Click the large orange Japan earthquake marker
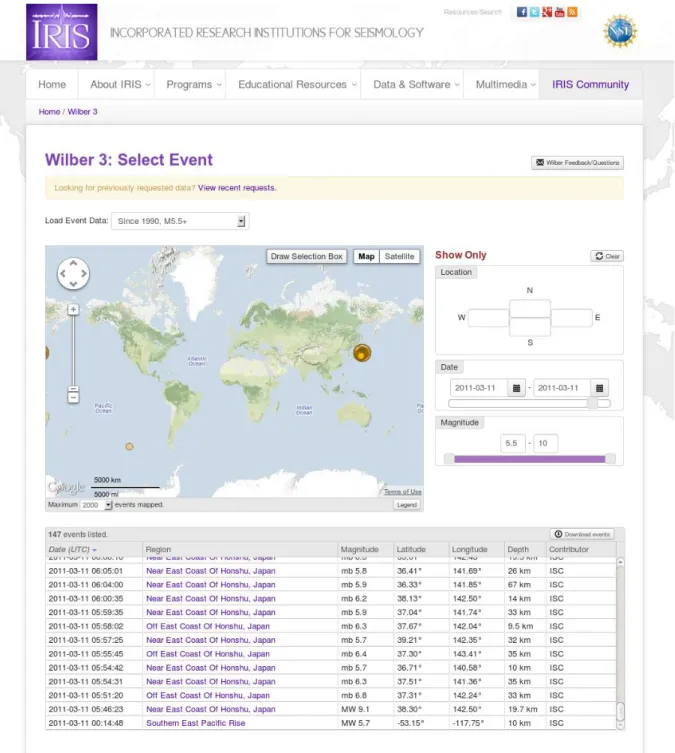This screenshot has width=675, height=753. [362, 352]
